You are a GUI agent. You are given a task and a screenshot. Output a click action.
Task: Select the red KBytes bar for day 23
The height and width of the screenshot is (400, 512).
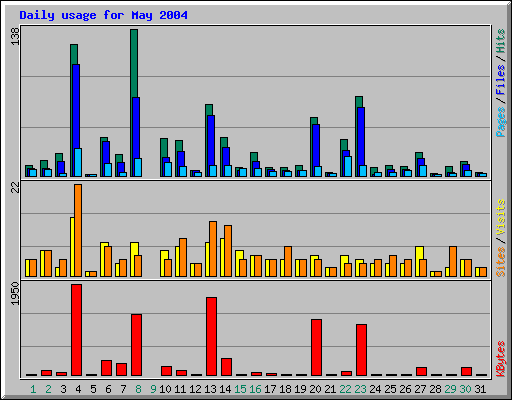pyautogui.click(x=361, y=350)
